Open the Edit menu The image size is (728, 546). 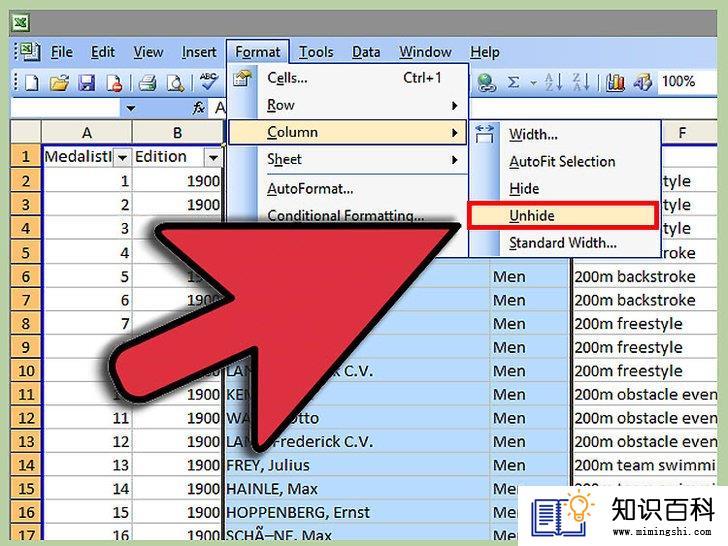tap(103, 52)
